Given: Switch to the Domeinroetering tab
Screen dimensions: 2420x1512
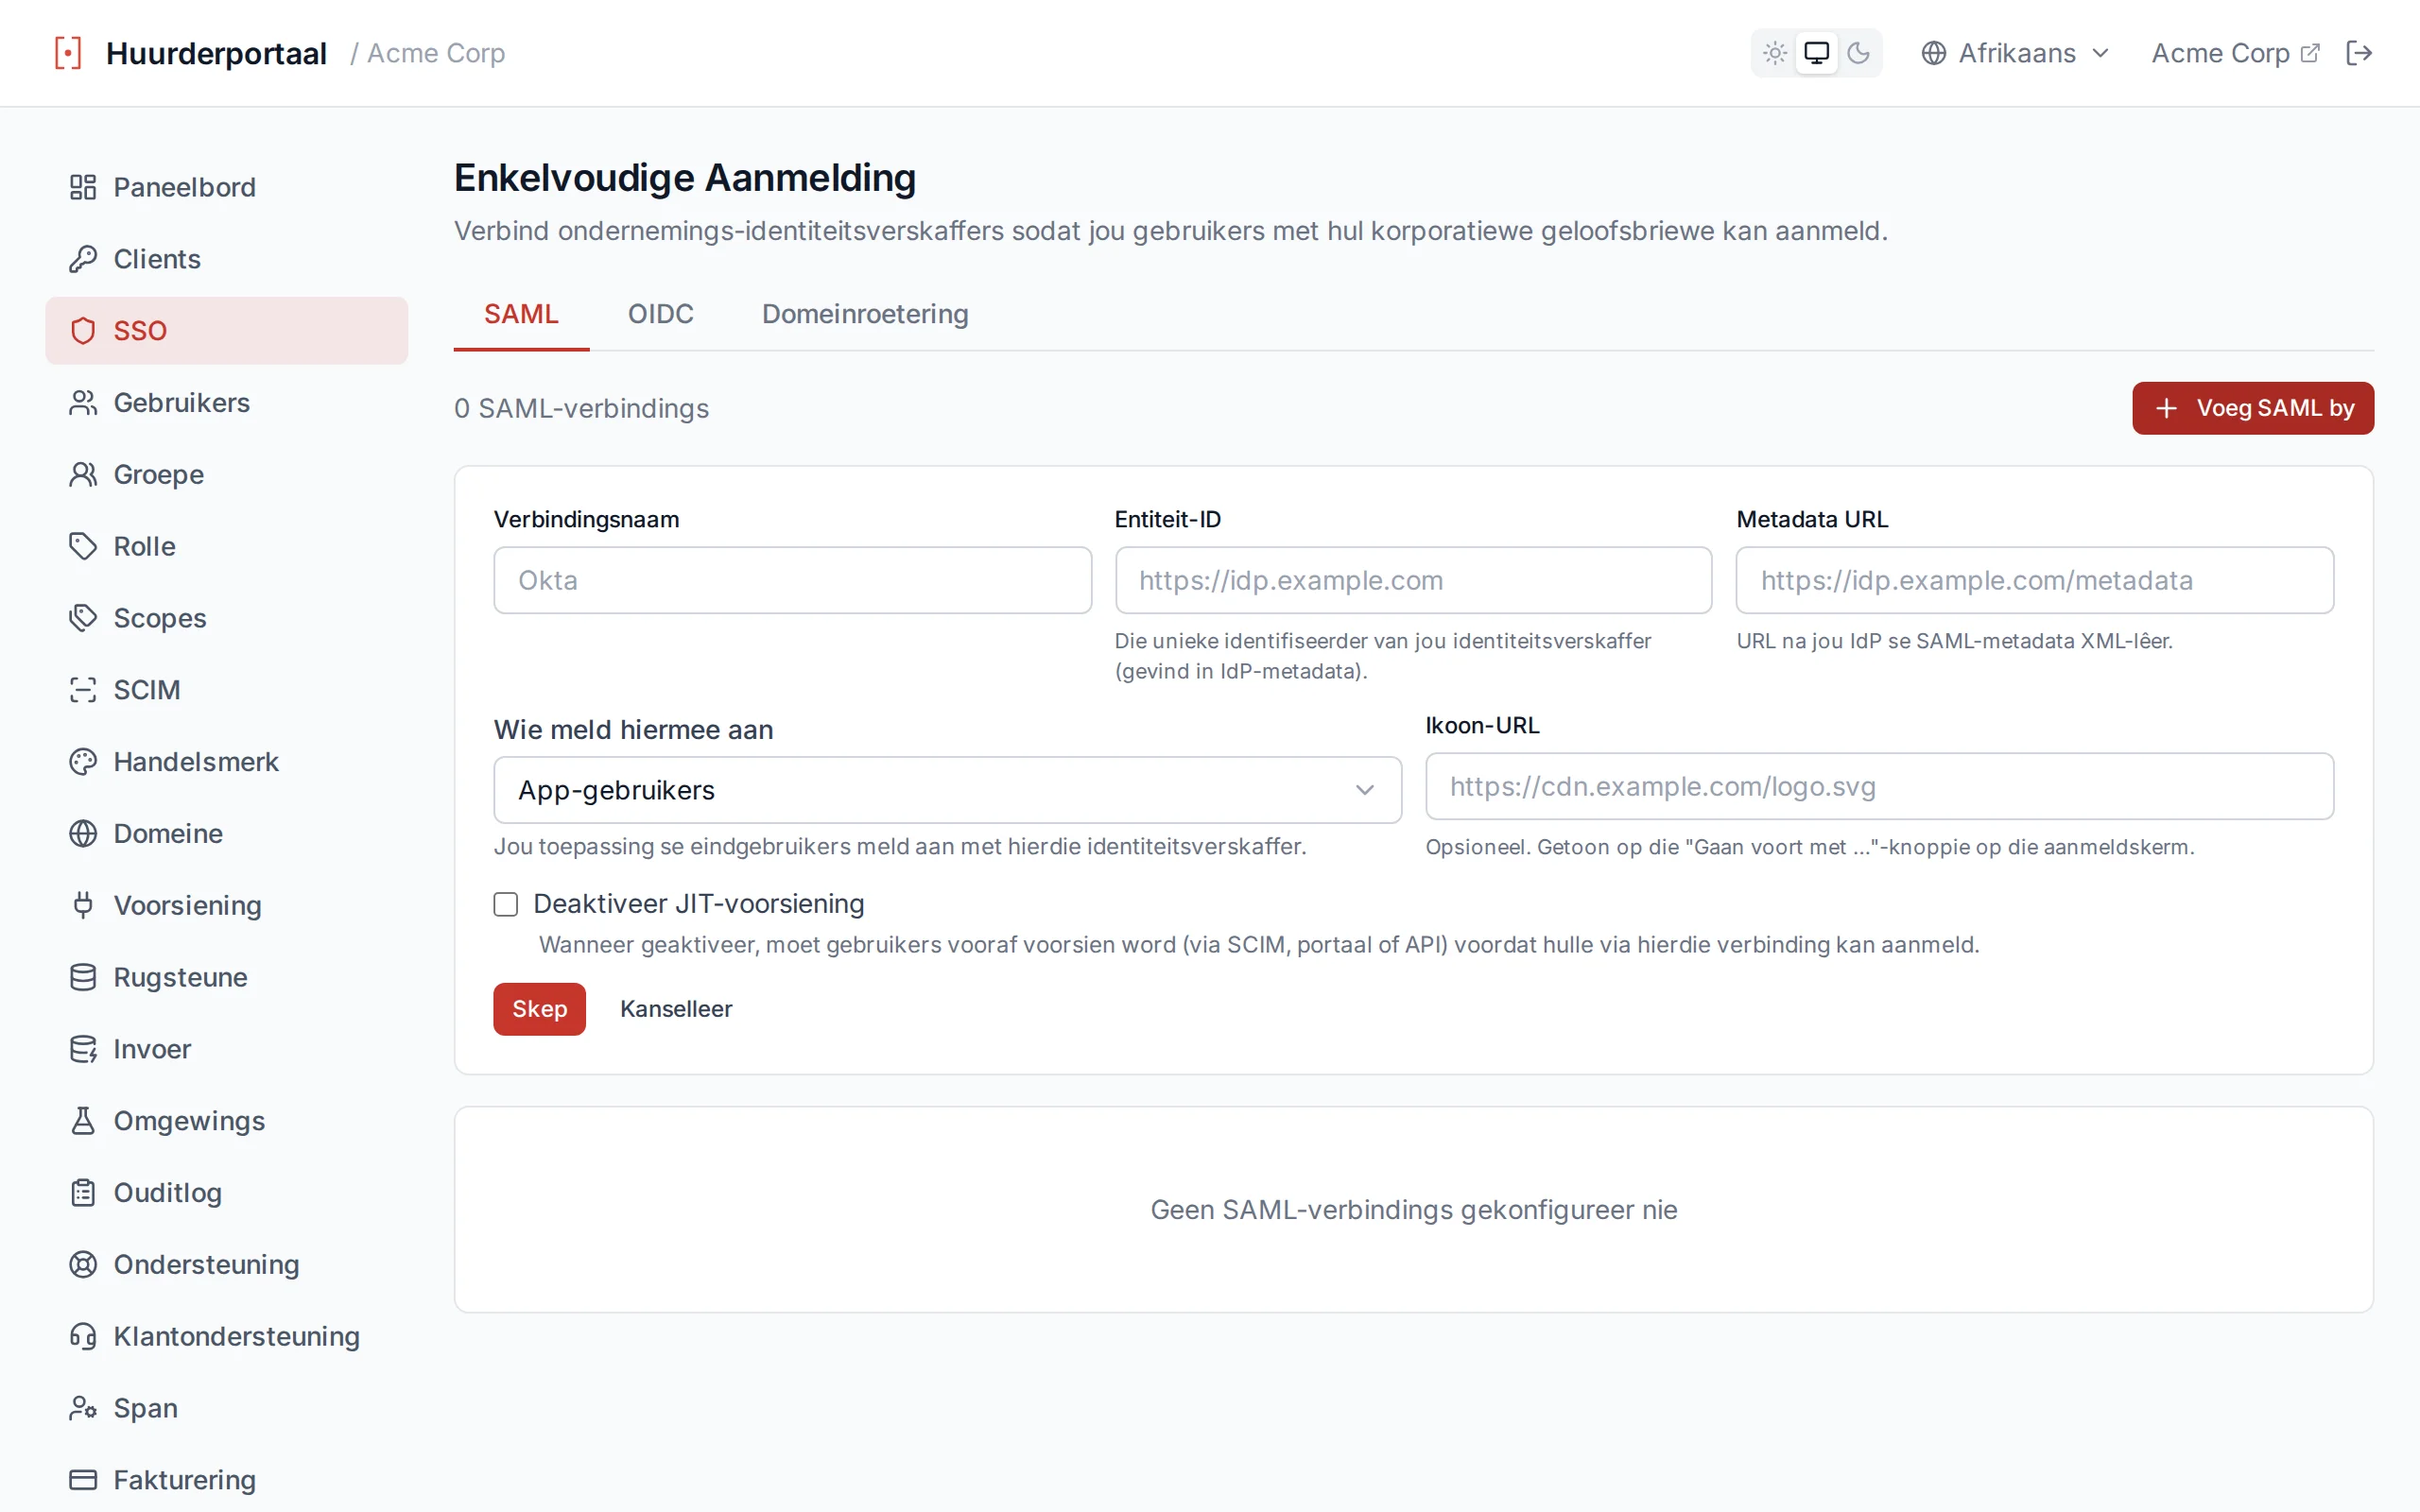Looking at the screenshot, I should [865, 315].
